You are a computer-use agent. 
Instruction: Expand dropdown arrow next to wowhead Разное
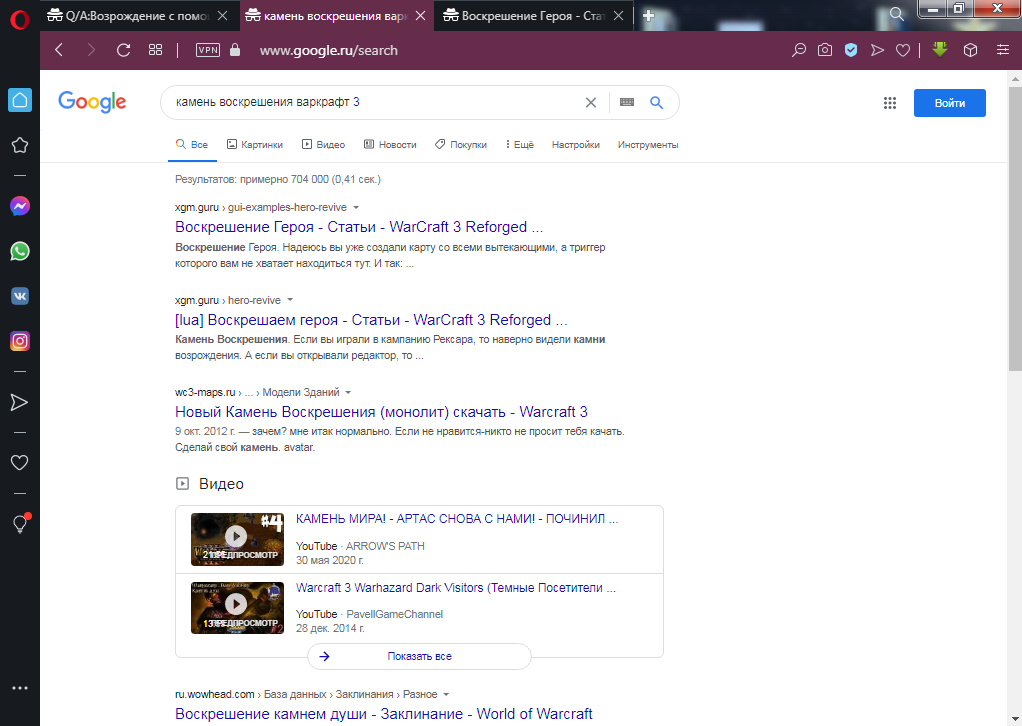(446, 694)
